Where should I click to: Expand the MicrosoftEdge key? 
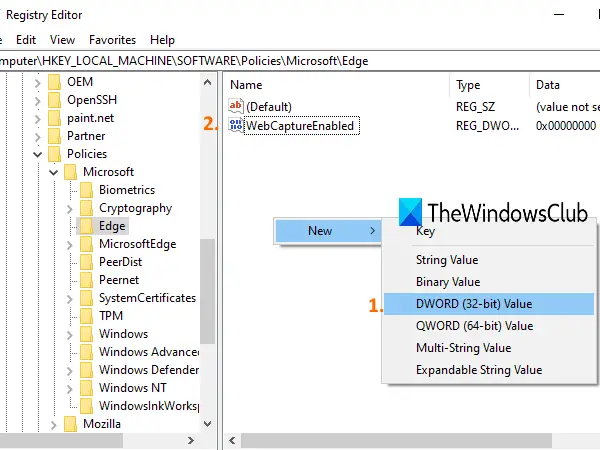pyautogui.click(x=70, y=245)
